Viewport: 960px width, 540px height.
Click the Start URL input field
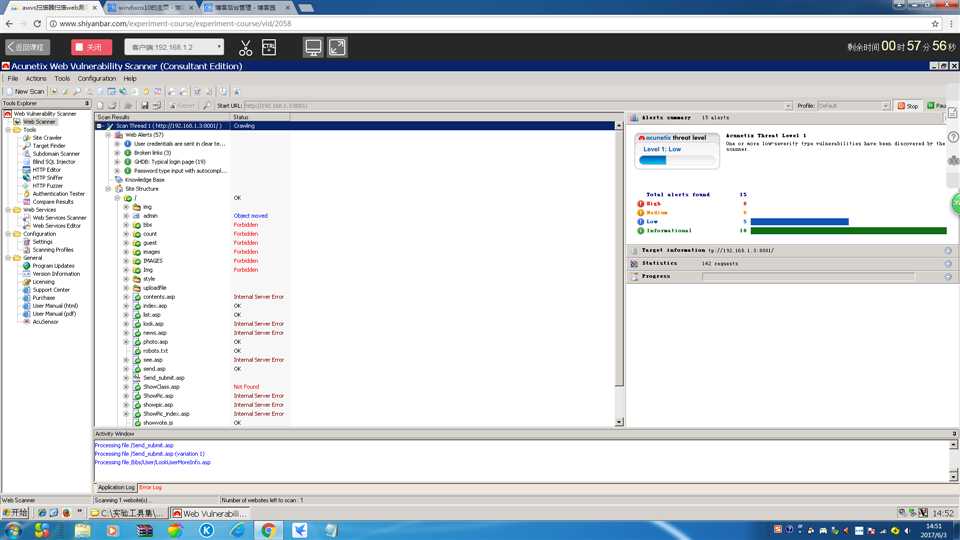513,106
